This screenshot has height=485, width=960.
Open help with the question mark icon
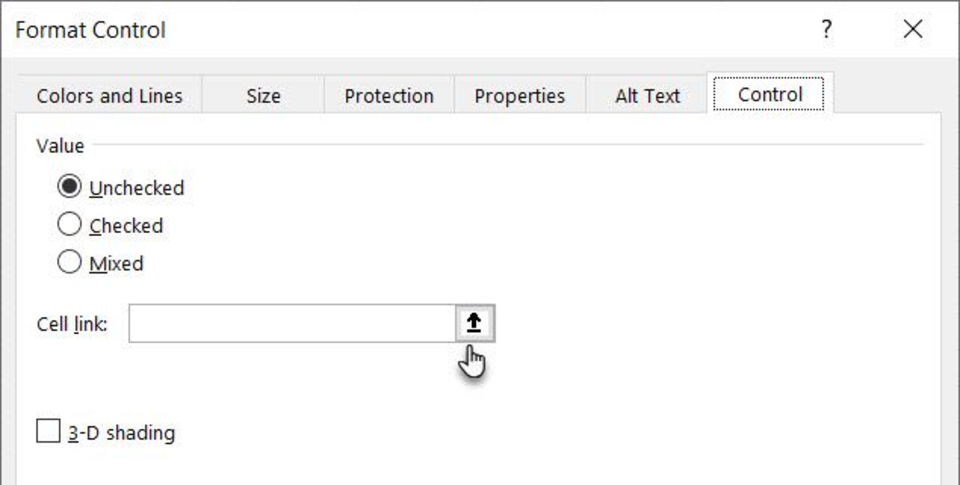pyautogui.click(x=827, y=29)
